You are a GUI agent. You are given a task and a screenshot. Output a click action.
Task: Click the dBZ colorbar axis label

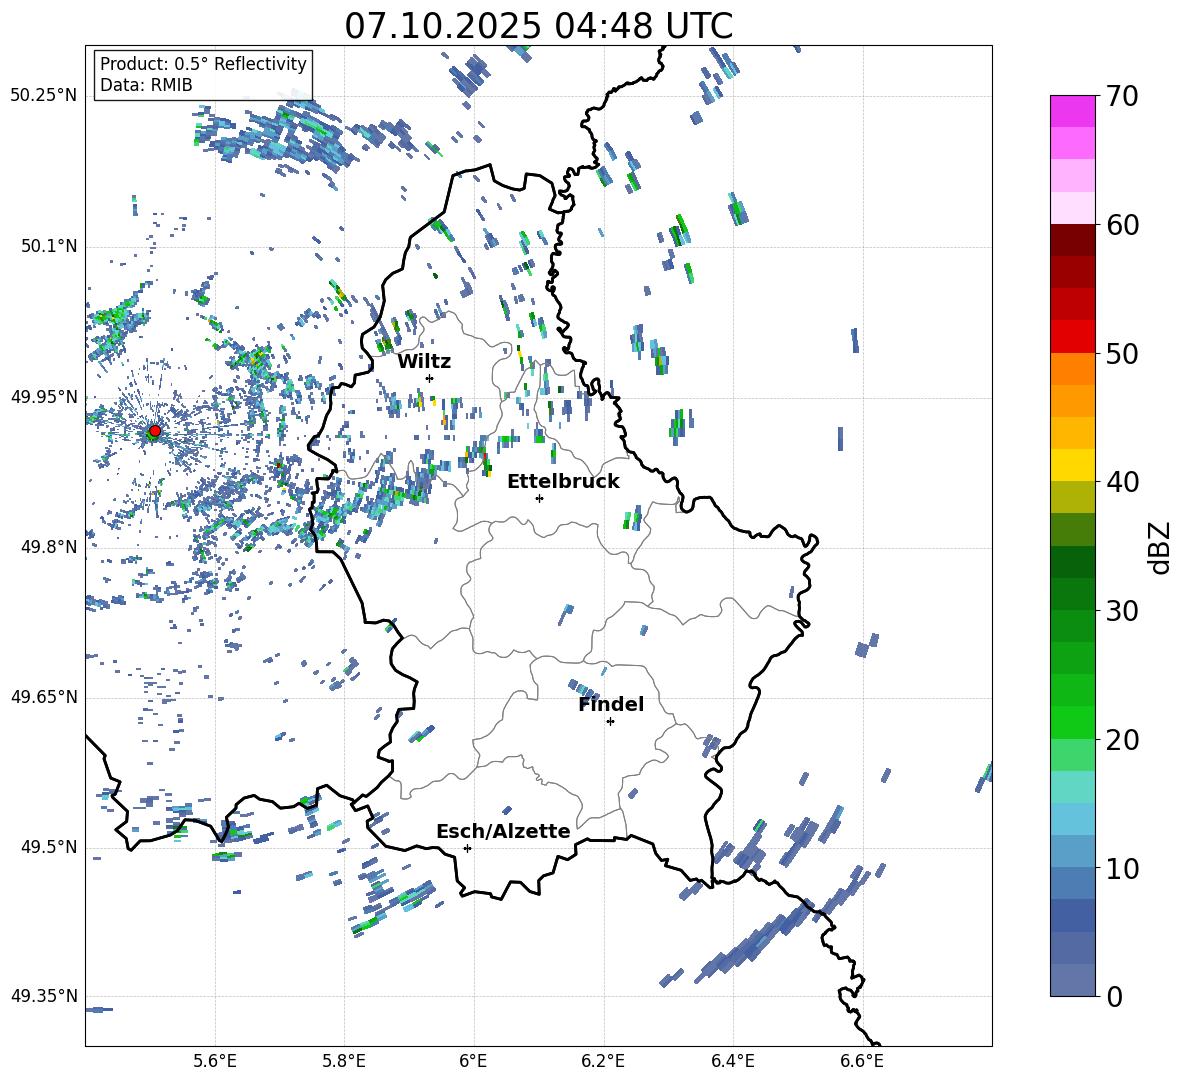coord(1159,547)
